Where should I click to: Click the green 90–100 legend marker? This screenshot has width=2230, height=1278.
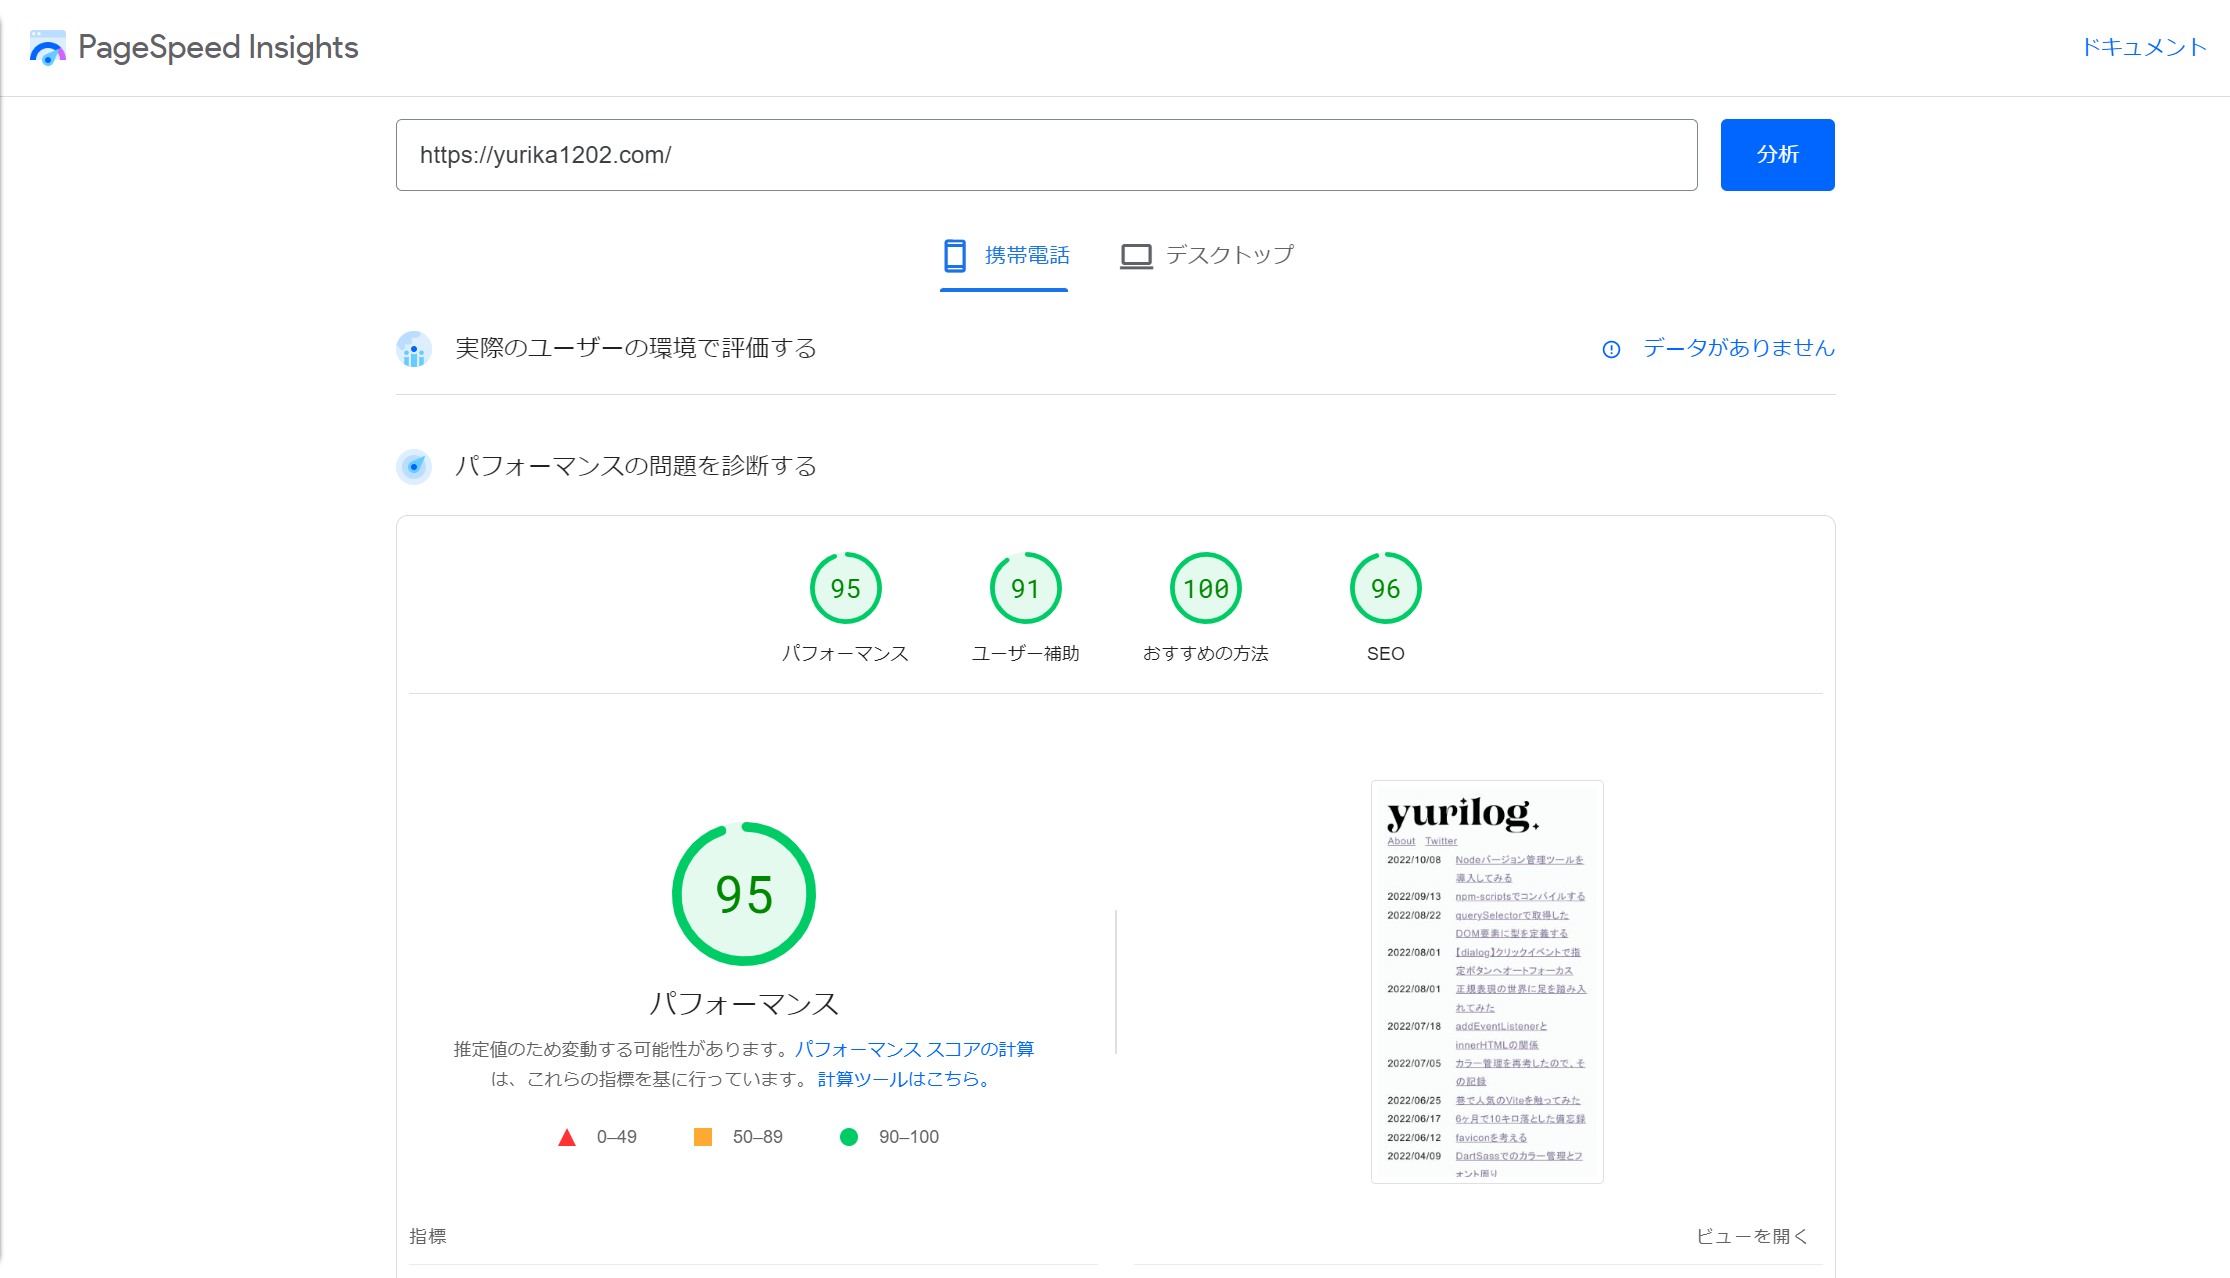849,1136
